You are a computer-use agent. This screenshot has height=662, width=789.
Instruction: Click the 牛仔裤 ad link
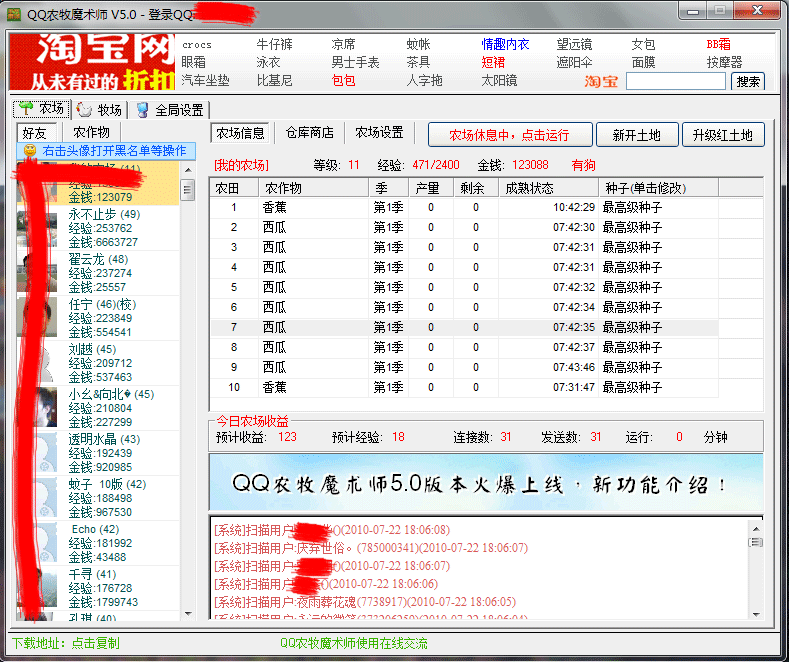[274, 44]
